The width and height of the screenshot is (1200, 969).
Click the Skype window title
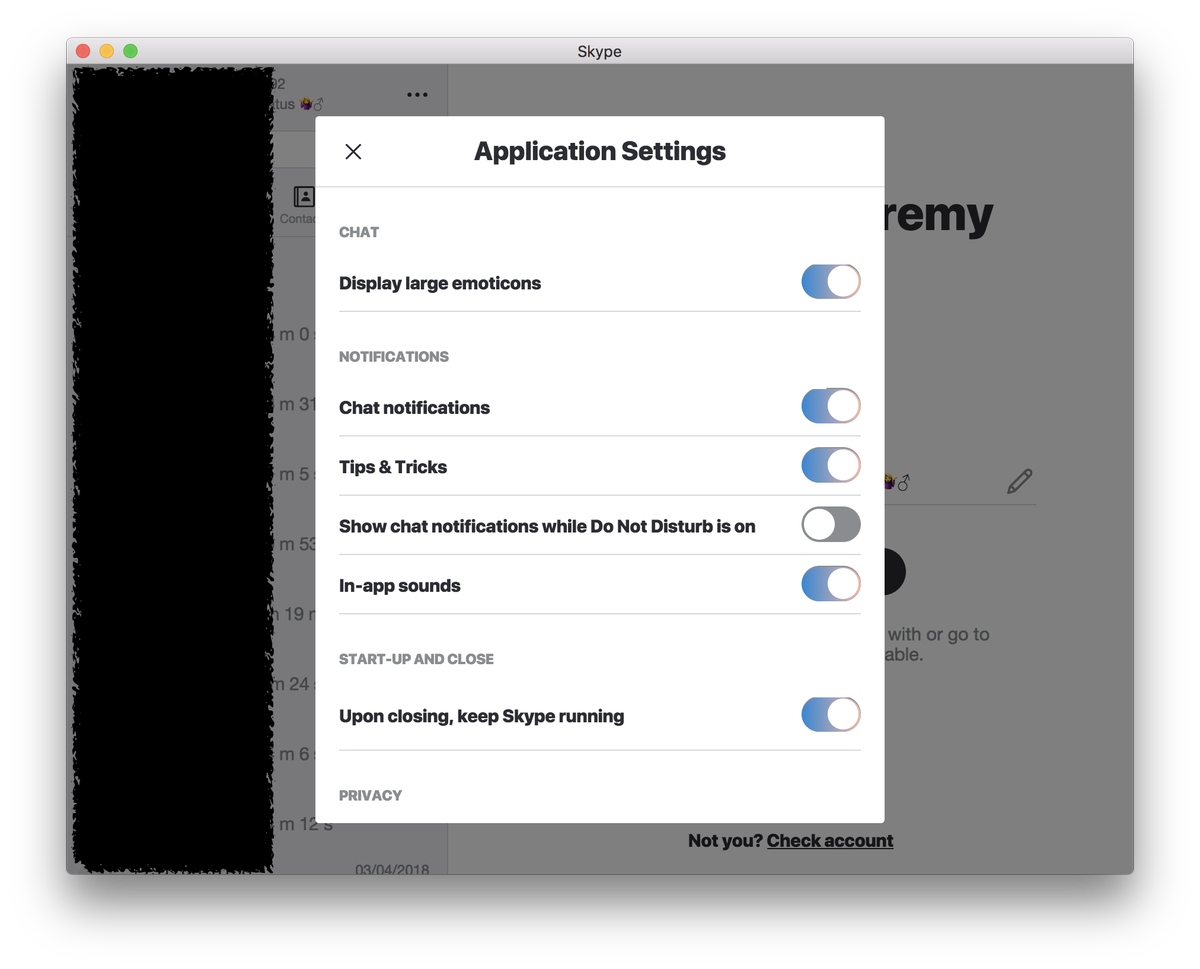pos(599,51)
